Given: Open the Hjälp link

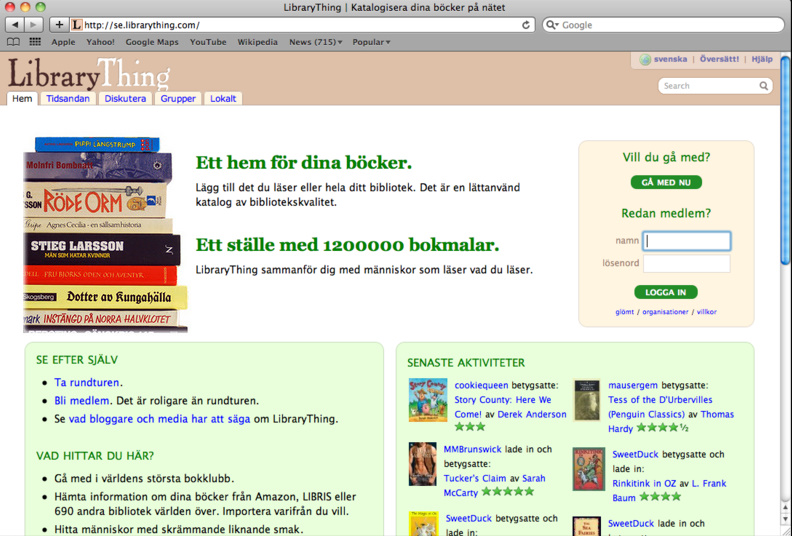Looking at the screenshot, I should pyautogui.click(x=762, y=59).
